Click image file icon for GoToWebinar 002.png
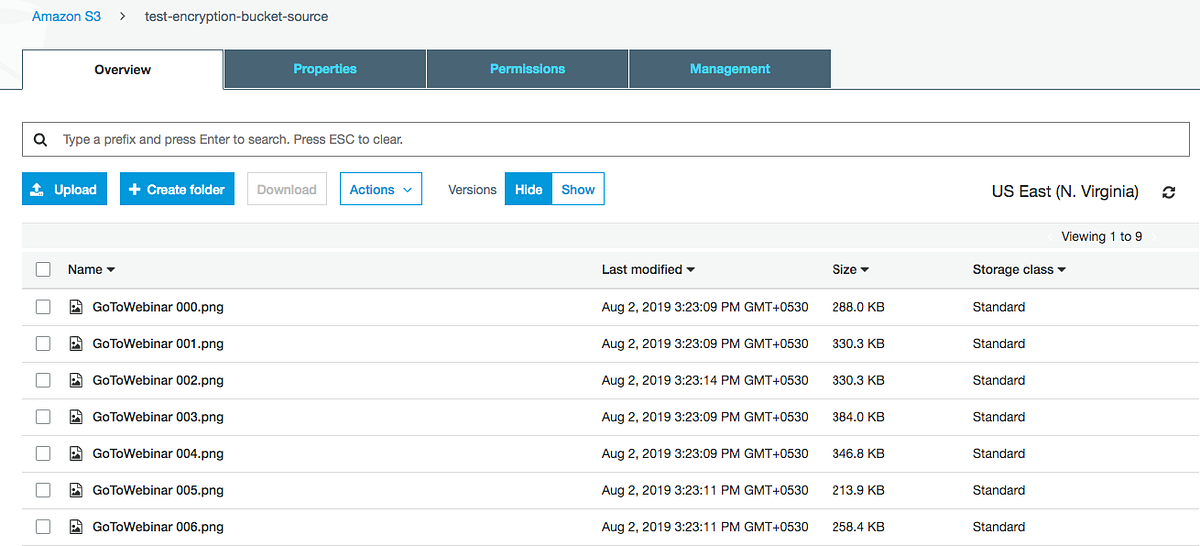This screenshot has height=546, width=1200. point(75,380)
